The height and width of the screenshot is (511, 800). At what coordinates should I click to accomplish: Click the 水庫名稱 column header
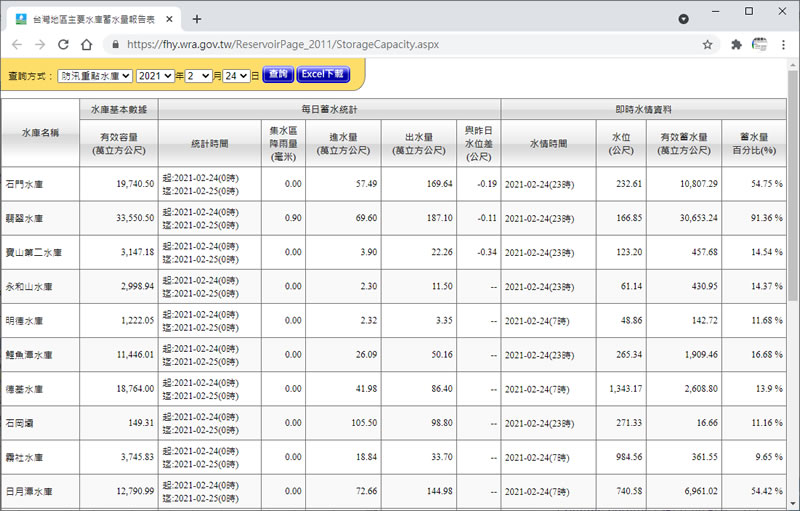coord(40,133)
